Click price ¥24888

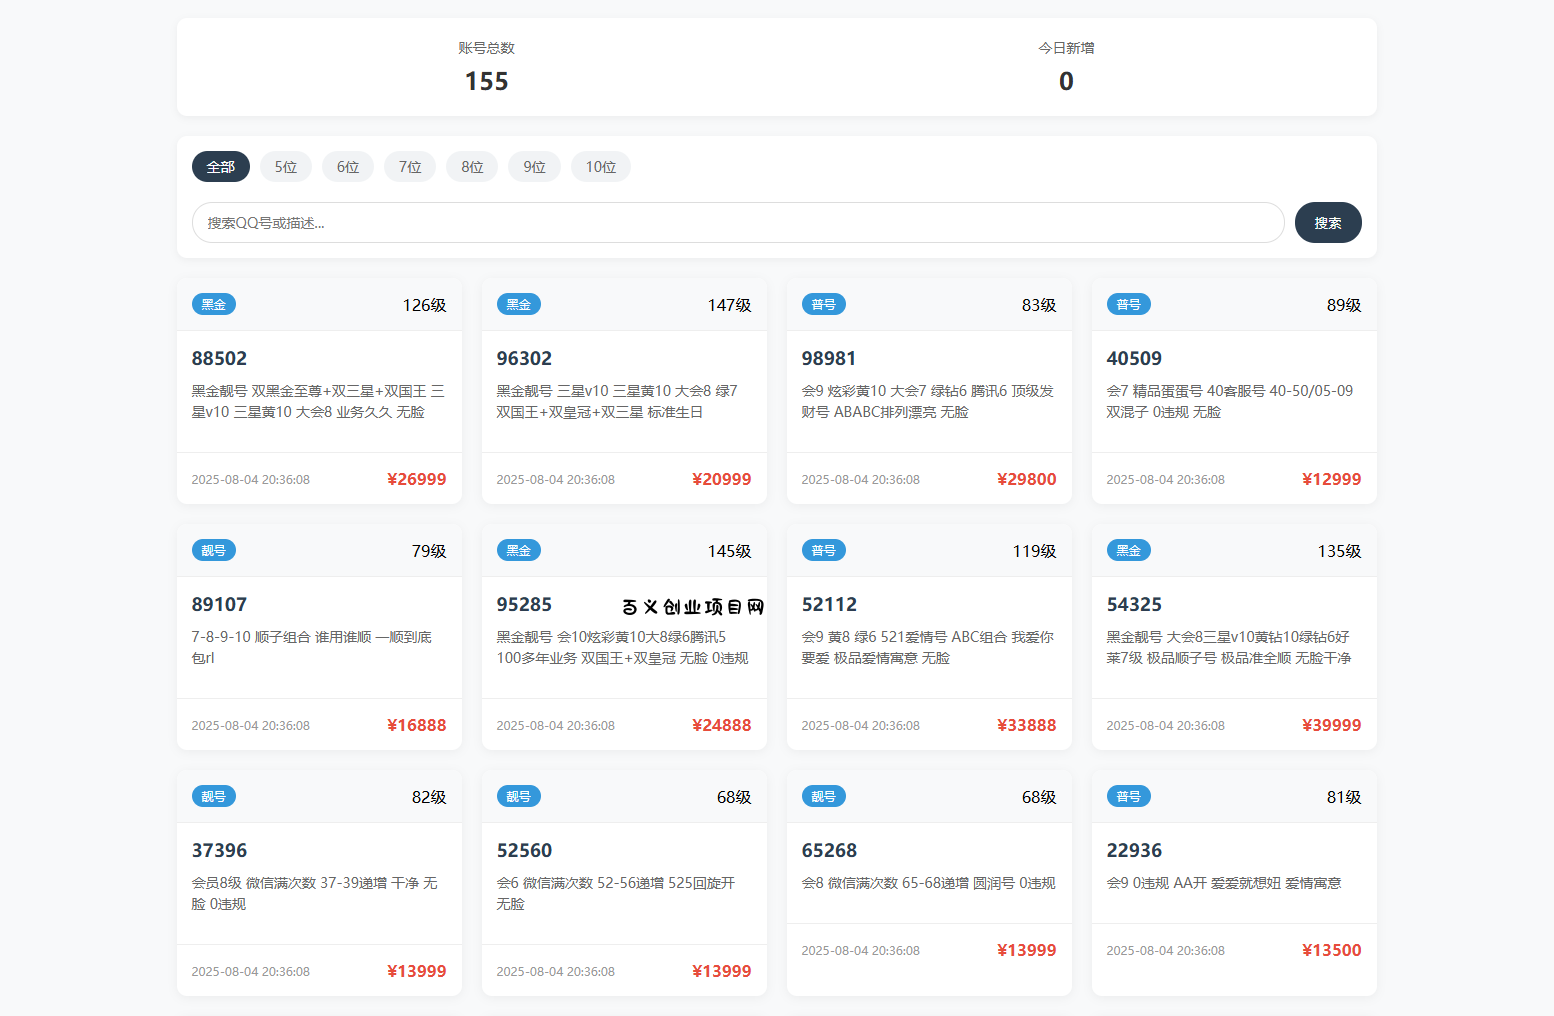[x=722, y=725]
